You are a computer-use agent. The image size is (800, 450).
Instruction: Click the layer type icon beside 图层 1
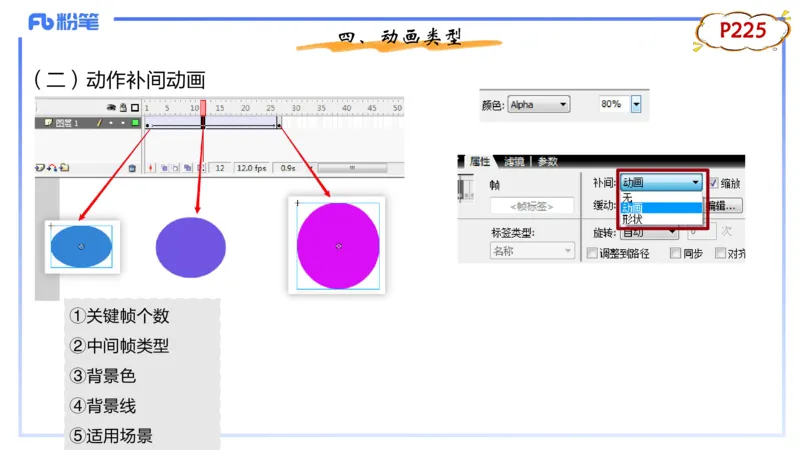(x=48, y=122)
